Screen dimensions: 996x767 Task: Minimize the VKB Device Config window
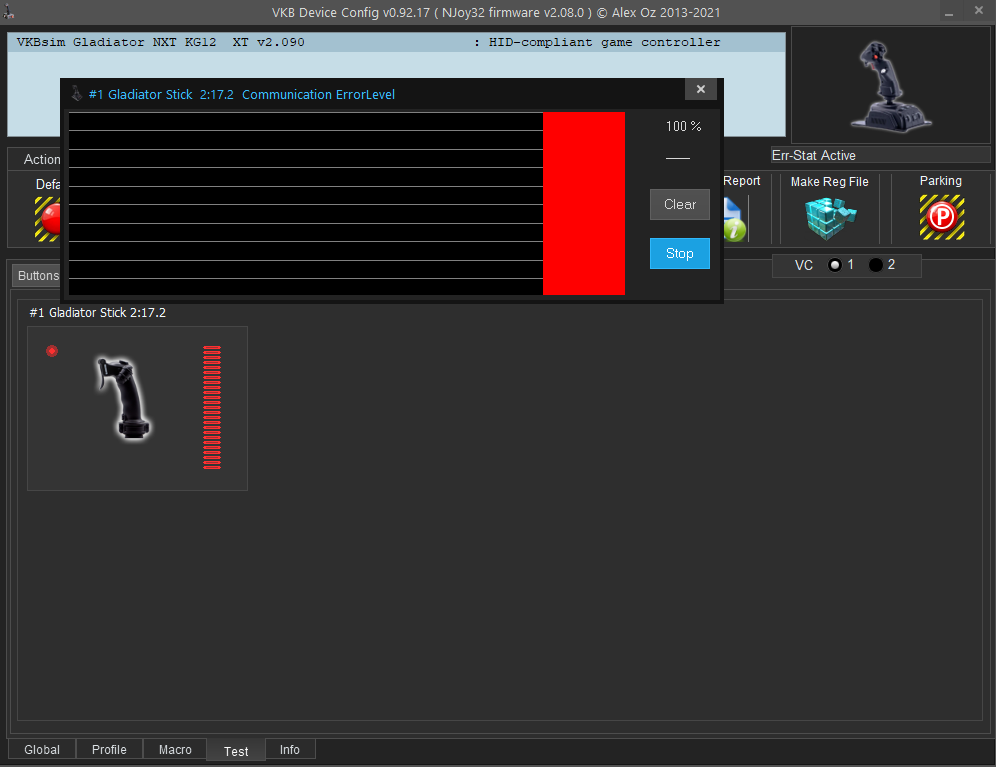[949, 12]
